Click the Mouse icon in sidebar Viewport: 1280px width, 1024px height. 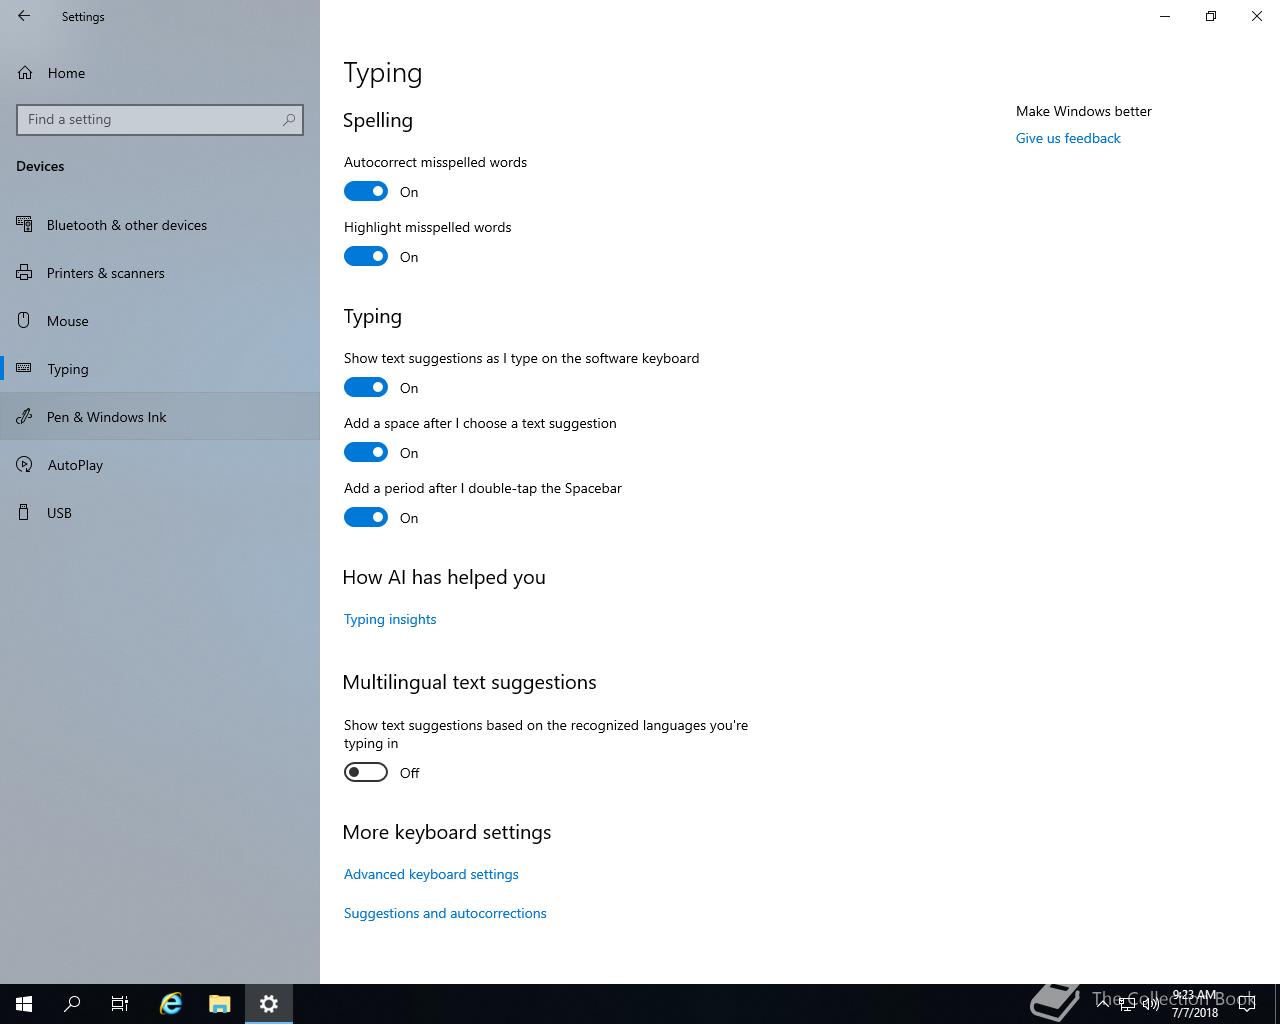[25, 321]
